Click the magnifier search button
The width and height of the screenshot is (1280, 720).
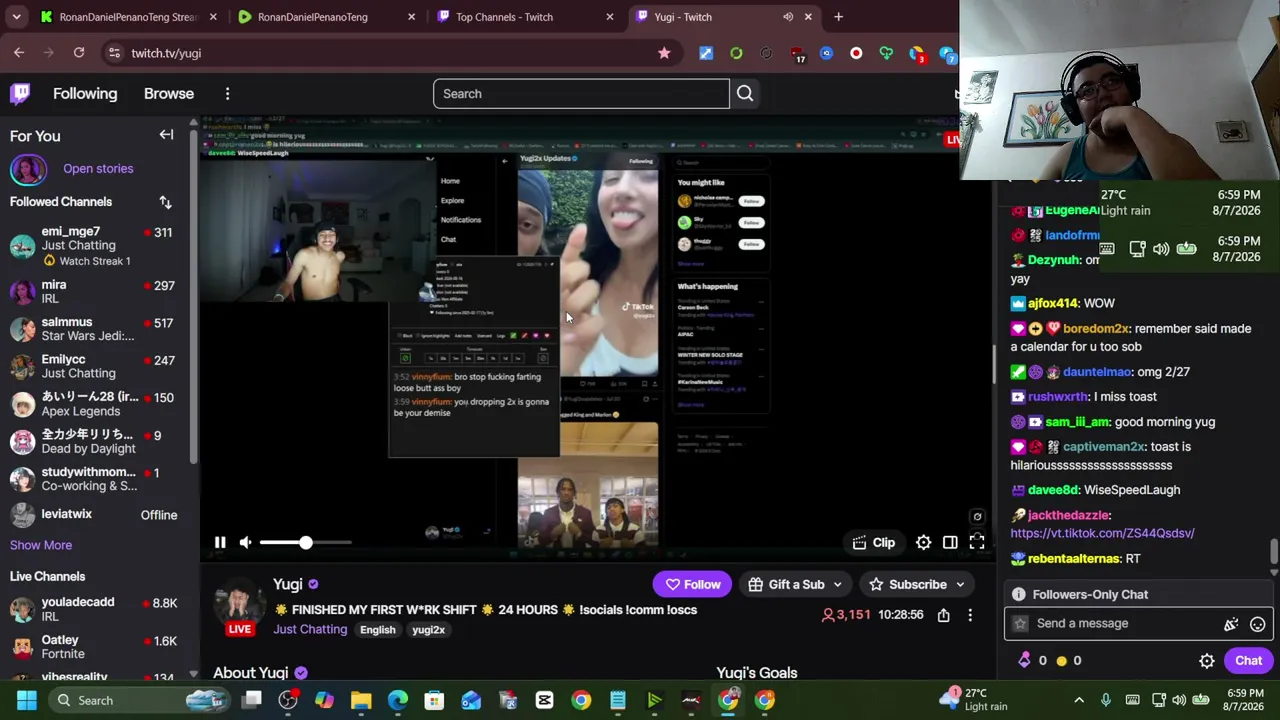point(745,93)
